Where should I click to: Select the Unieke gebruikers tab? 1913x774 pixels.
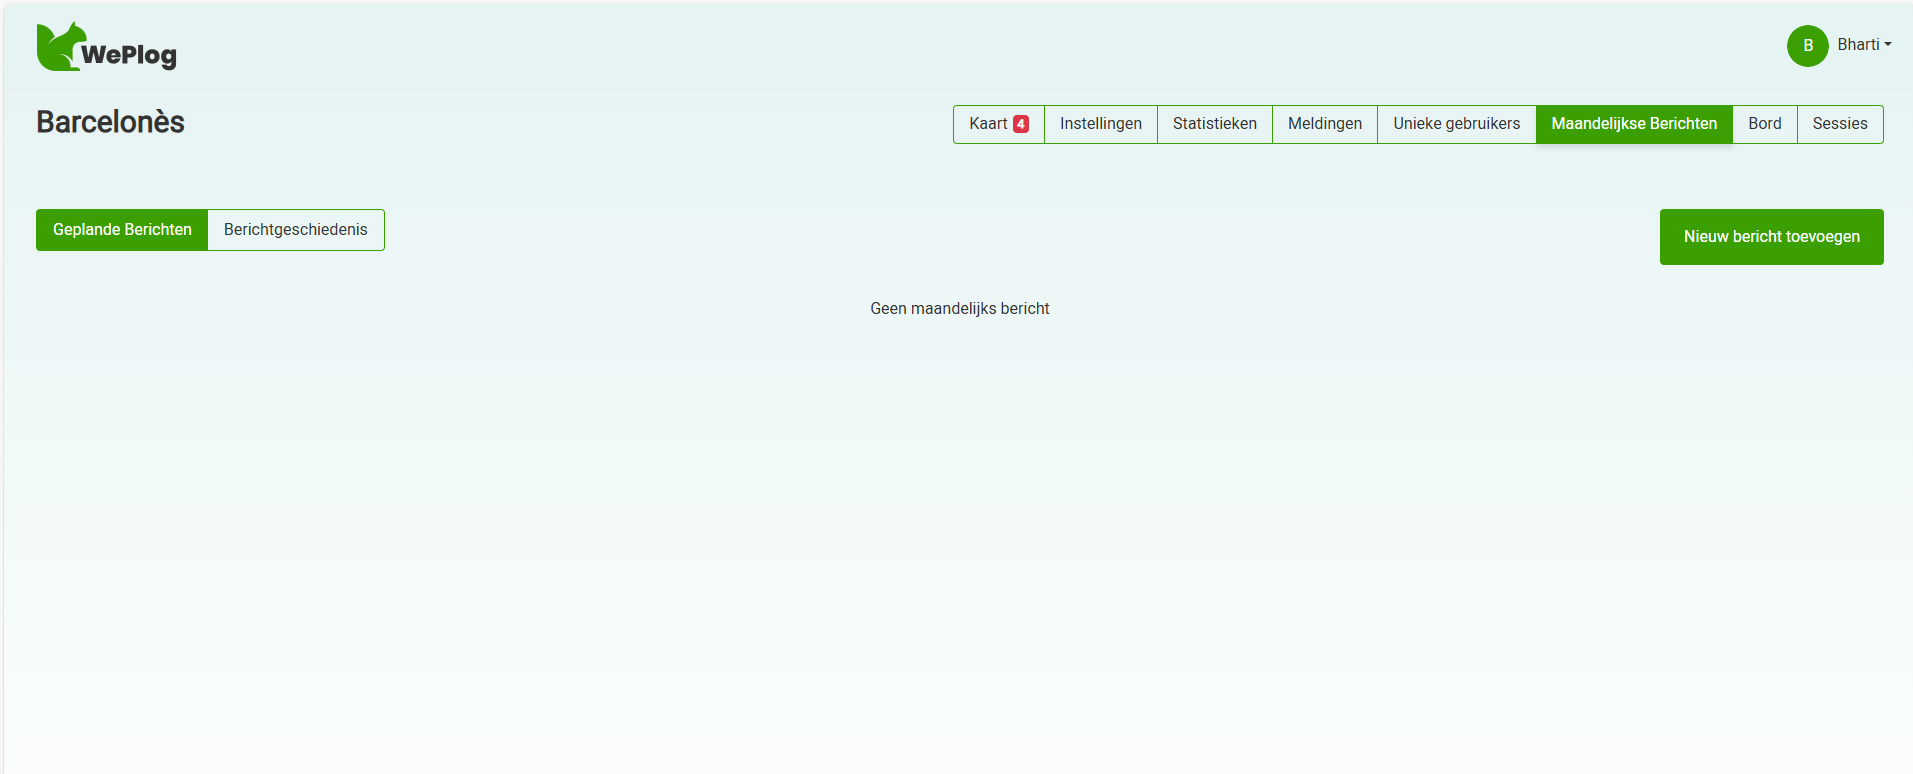[x=1456, y=124]
